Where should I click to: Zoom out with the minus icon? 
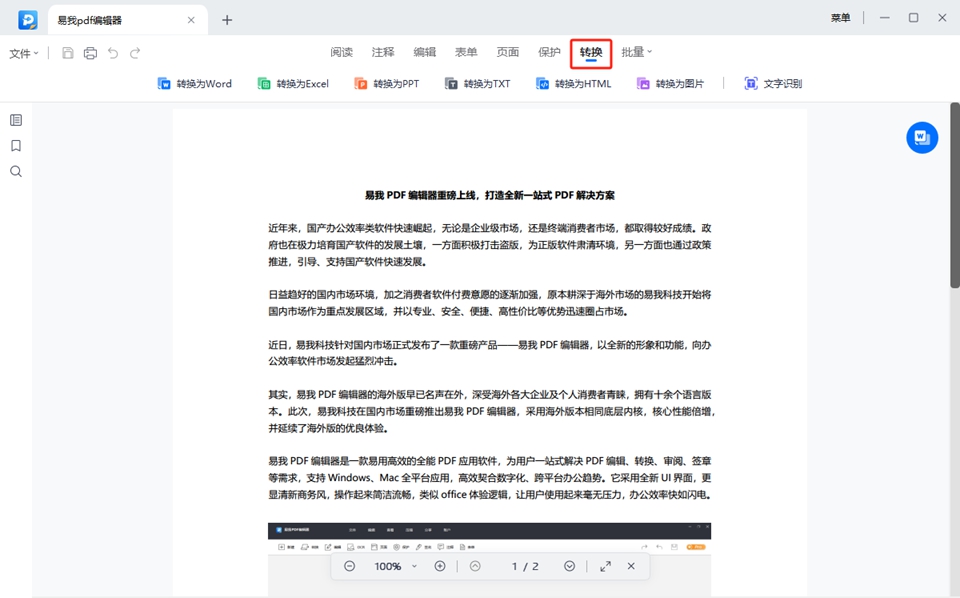(350, 566)
